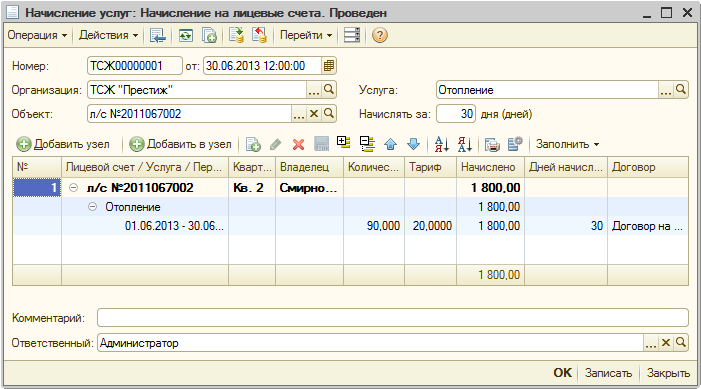Open the Перейти dropdown menu
The height and width of the screenshot is (389, 701).
(306, 35)
